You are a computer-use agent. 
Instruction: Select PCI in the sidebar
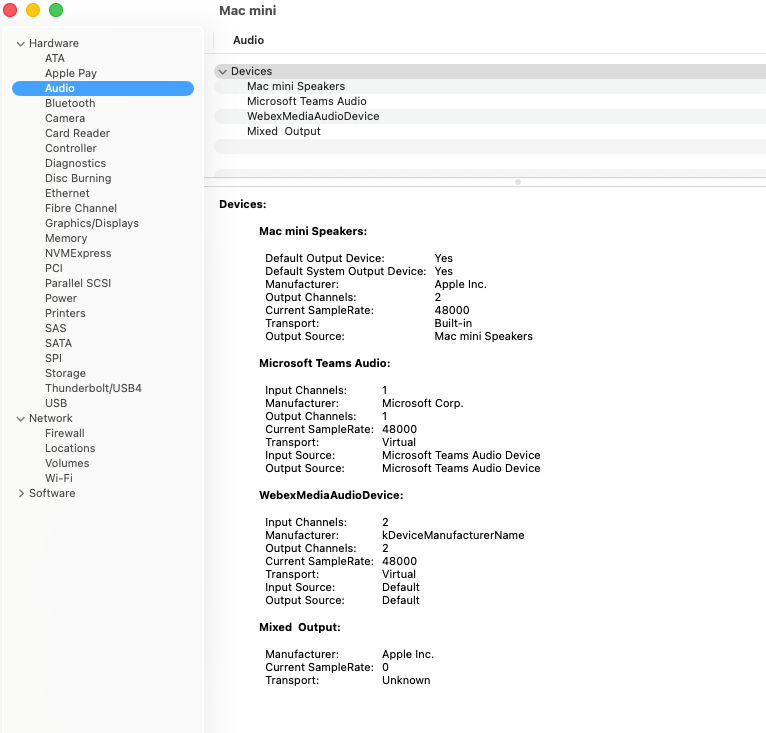(x=54, y=268)
